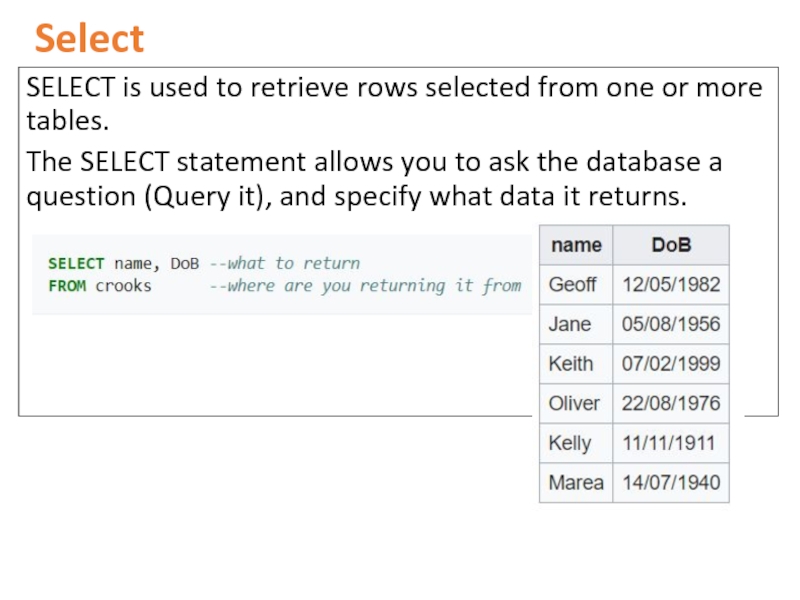Click the "--what to return" code comment
The width and height of the screenshot is (800, 600).
click(x=284, y=264)
